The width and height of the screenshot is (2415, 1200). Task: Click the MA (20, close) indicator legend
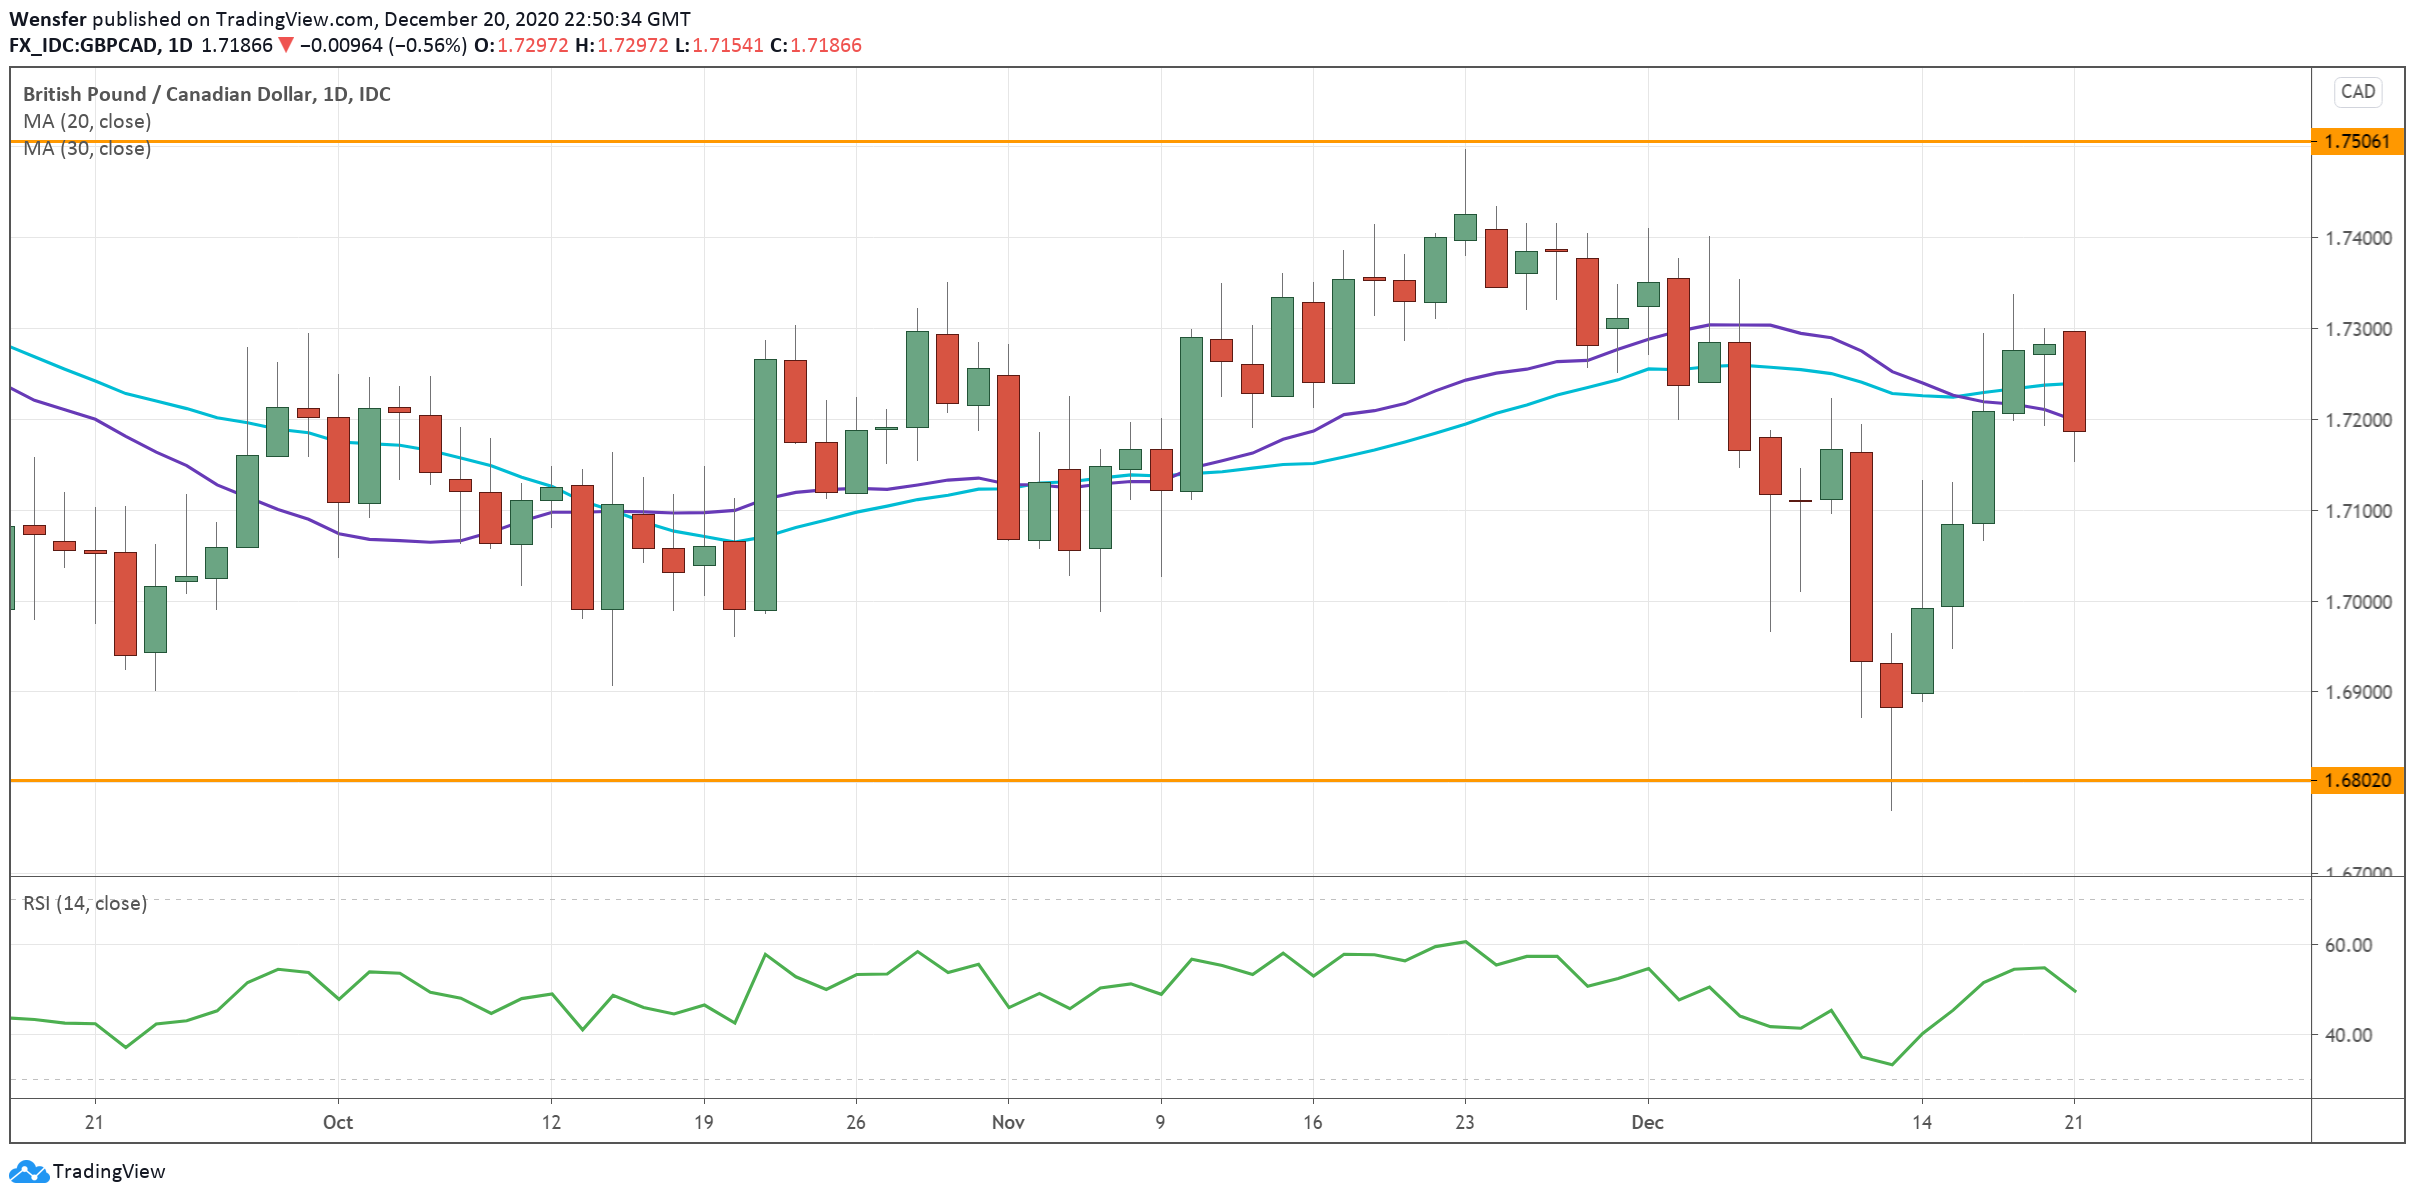click(x=87, y=121)
